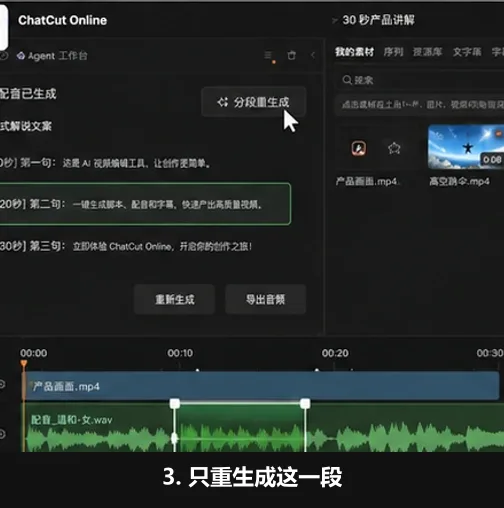The width and height of the screenshot is (504, 508).
Task: Click the 配音已生成 heading
Action: (x=28, y=94)
